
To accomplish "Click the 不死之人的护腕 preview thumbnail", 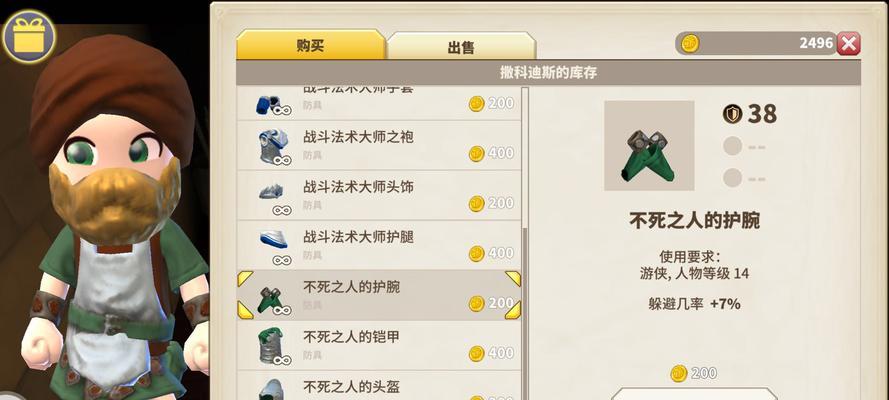I will click(x=649, y=146).
